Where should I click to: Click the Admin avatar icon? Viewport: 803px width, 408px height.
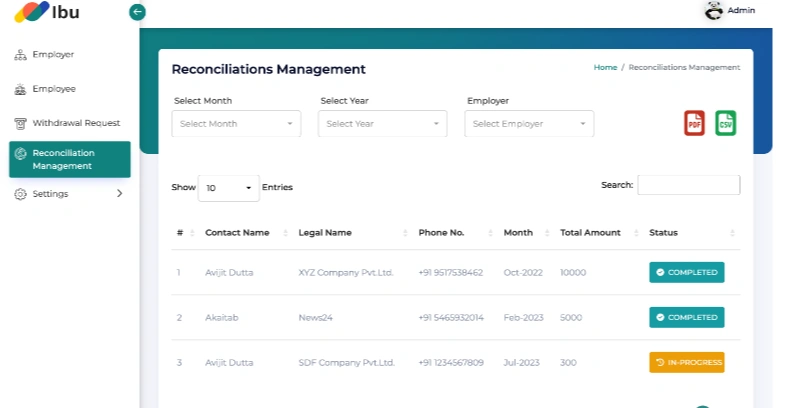(x=714, y=11)
